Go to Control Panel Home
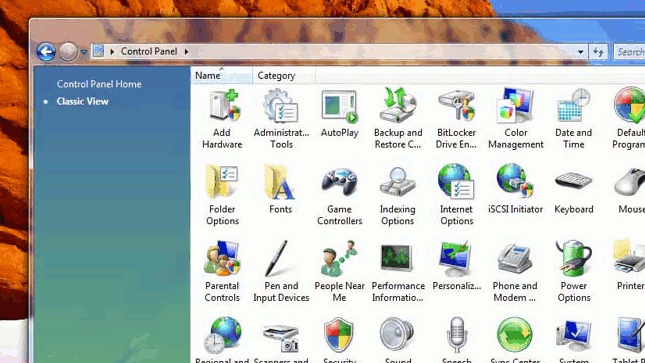The height and width of the screenshot is (363, 645). pos(99,84)
